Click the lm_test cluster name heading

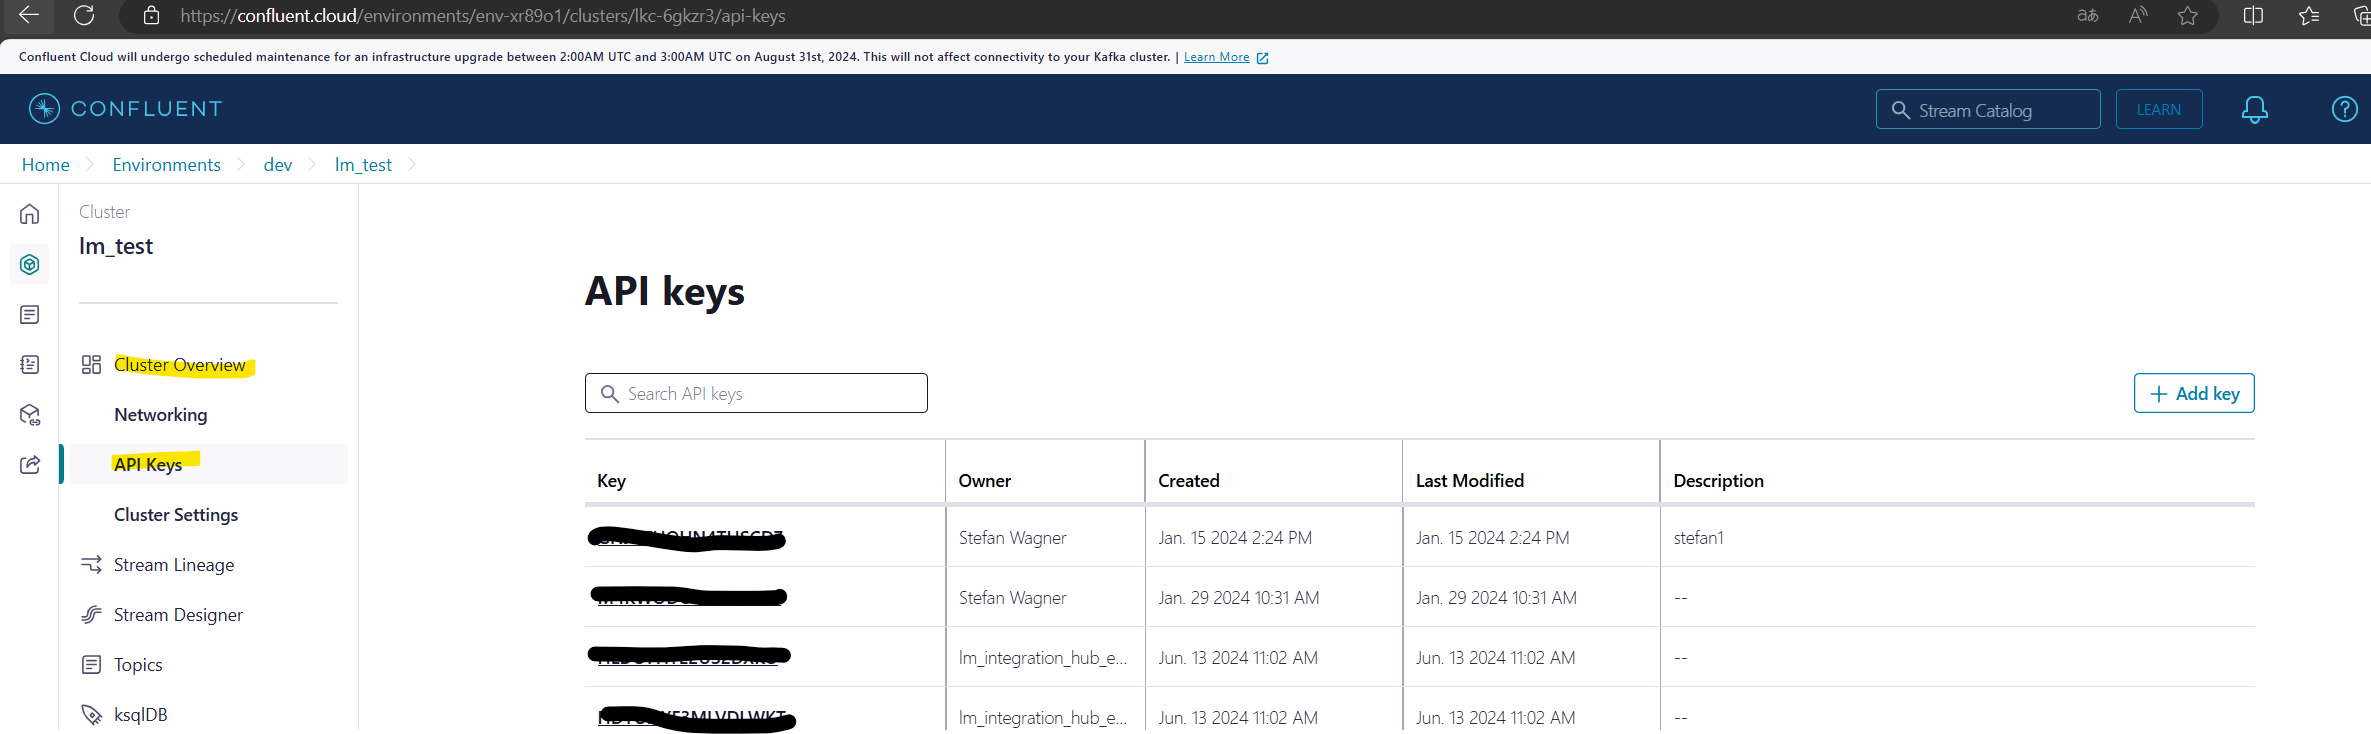click(116, 246)
